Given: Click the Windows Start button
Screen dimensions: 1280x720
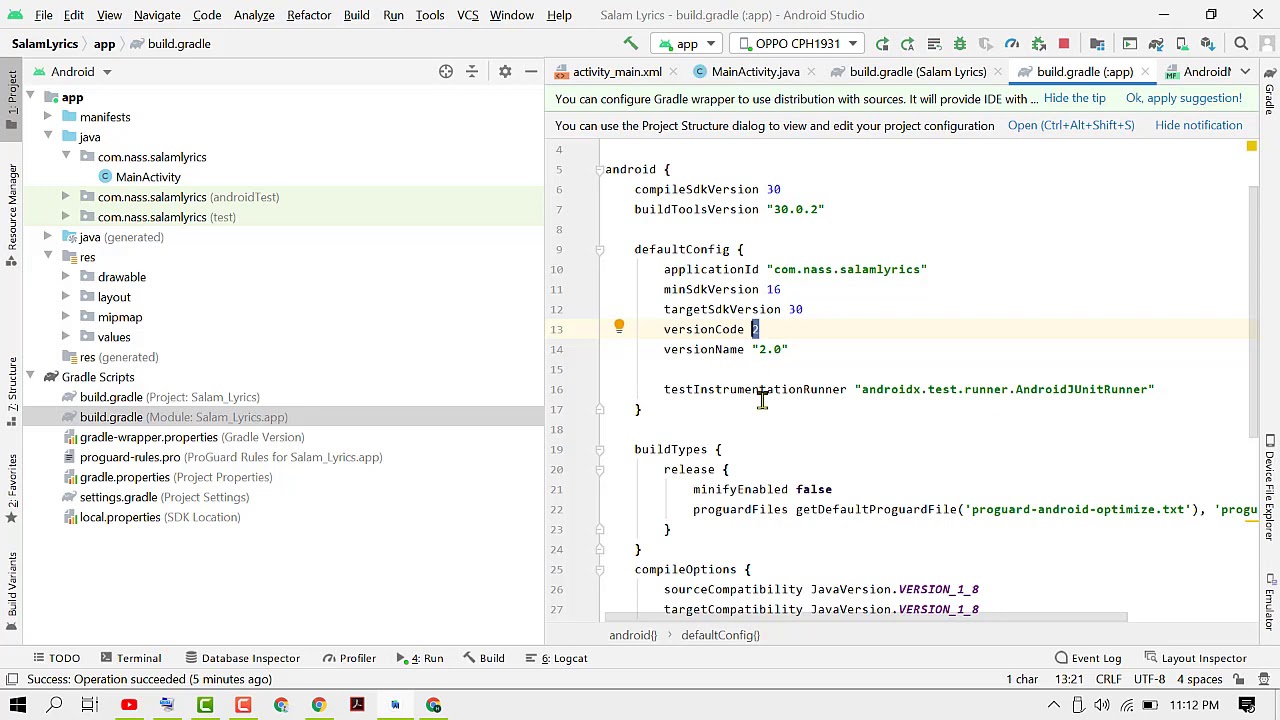Looking at the screenshot, I should [17, 705].
